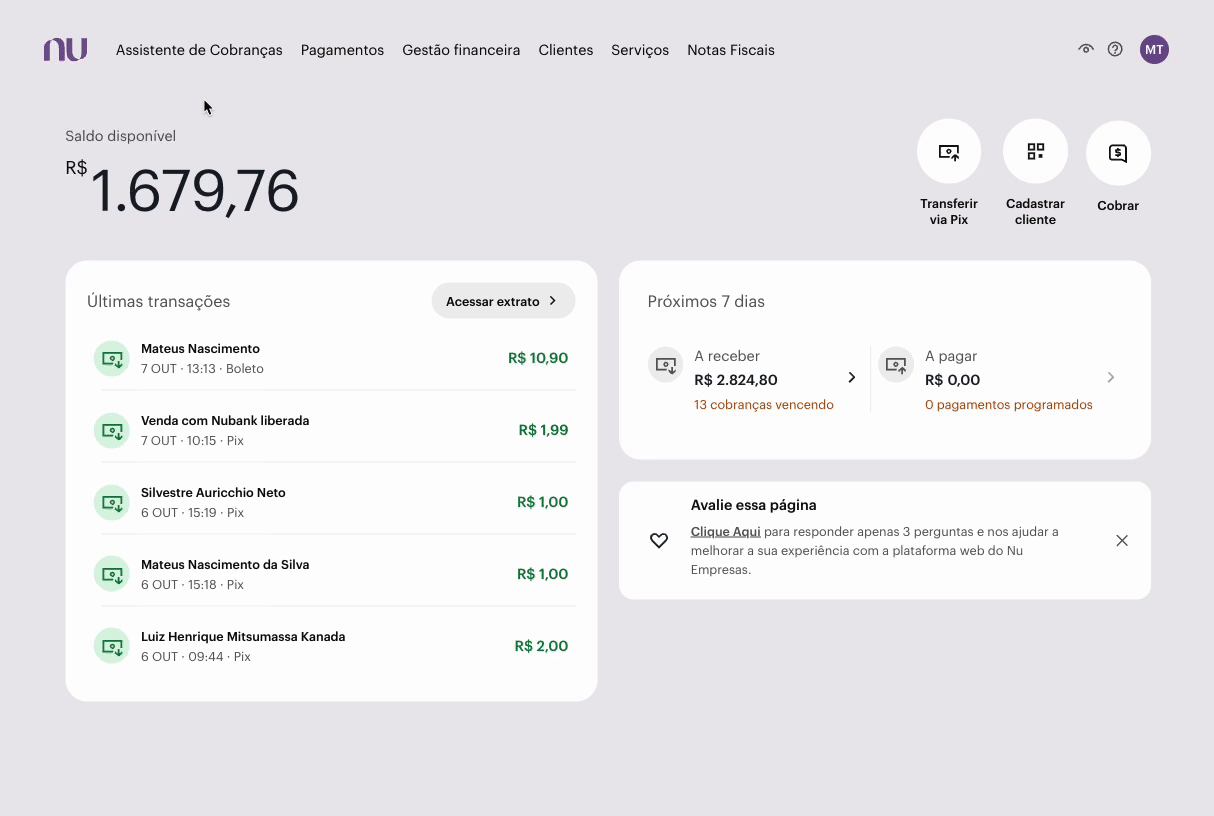The width and height of the screenshot is (1214, 816).
Task: Open the Clientes menu
Action: pyautogui.click(x=566, y=50)
